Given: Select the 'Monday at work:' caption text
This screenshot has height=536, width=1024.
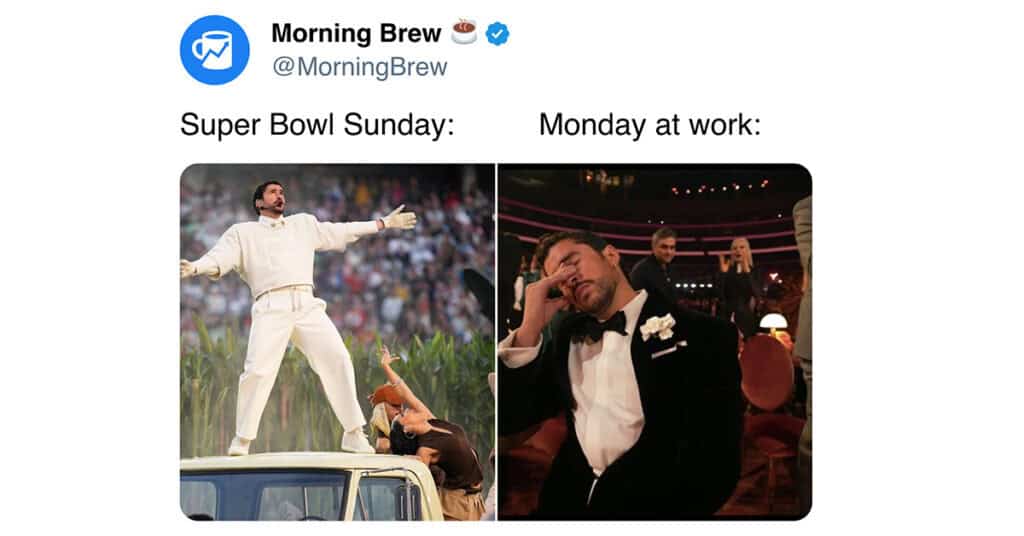Looking at the screenshot, I should (x=650, y=125).
